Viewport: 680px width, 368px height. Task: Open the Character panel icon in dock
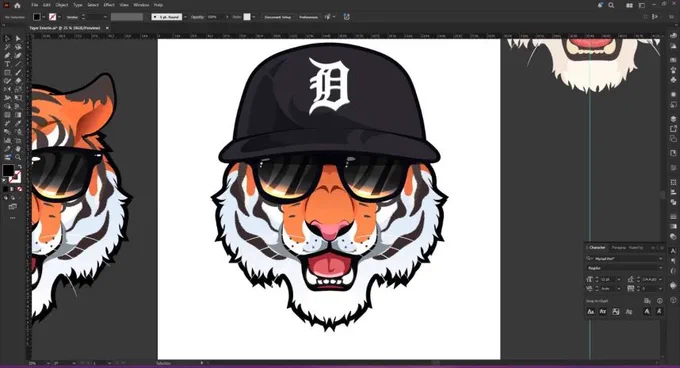click(673, 251)
